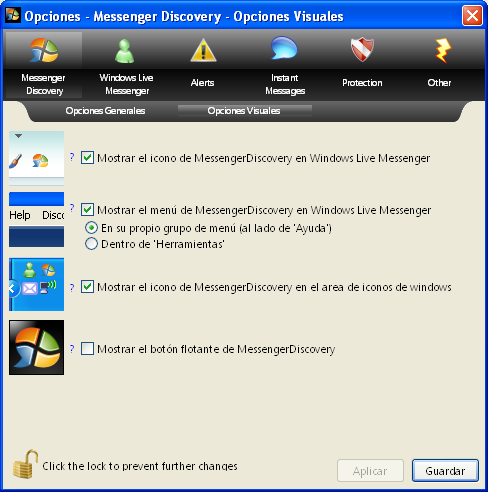Toggle the icono en el area de iconos checkbox
Image resolution: width=488 pixels, height=492 pixels.
(x=87, y=287)
